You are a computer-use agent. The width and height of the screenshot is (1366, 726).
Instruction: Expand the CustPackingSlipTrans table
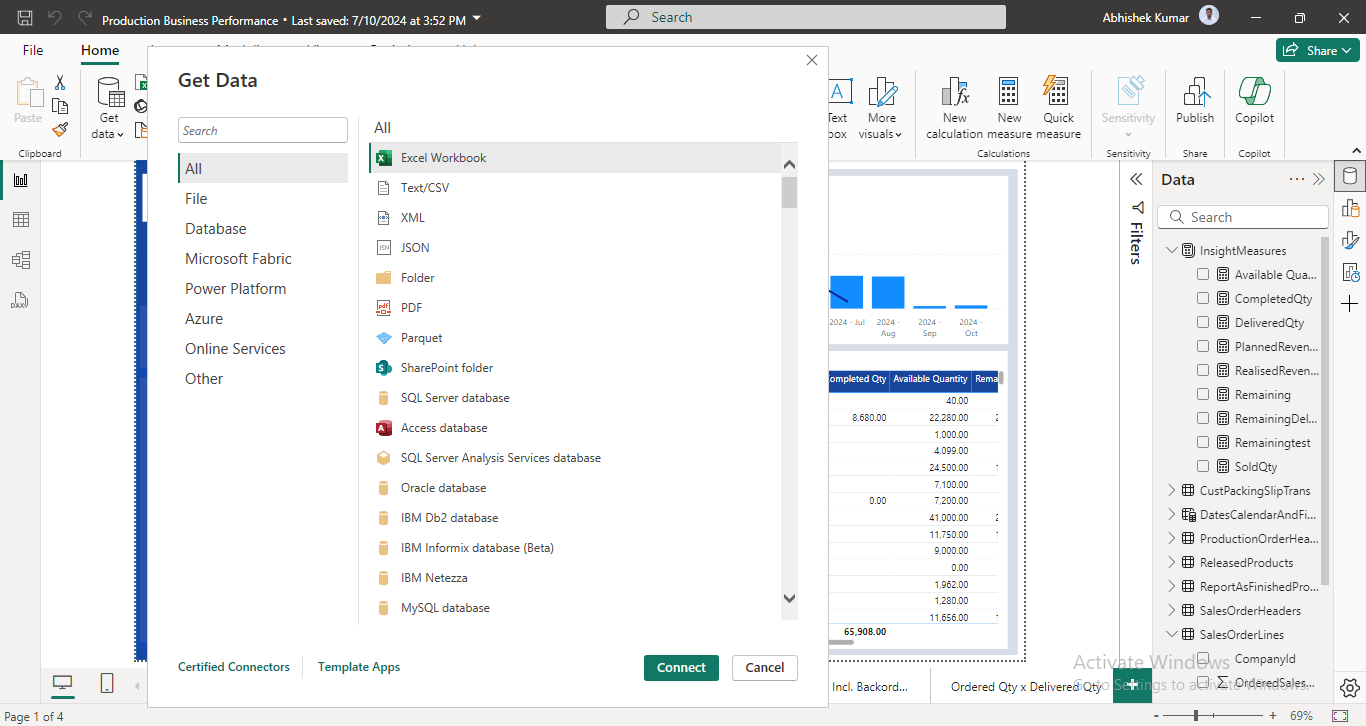point(1172,490)
